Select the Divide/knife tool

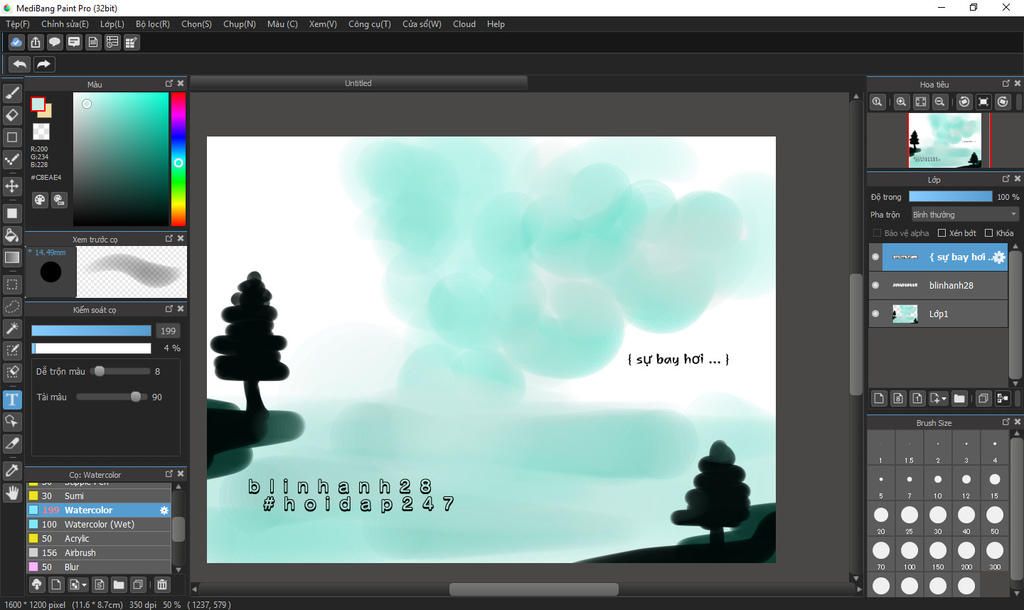pos(12,443)
